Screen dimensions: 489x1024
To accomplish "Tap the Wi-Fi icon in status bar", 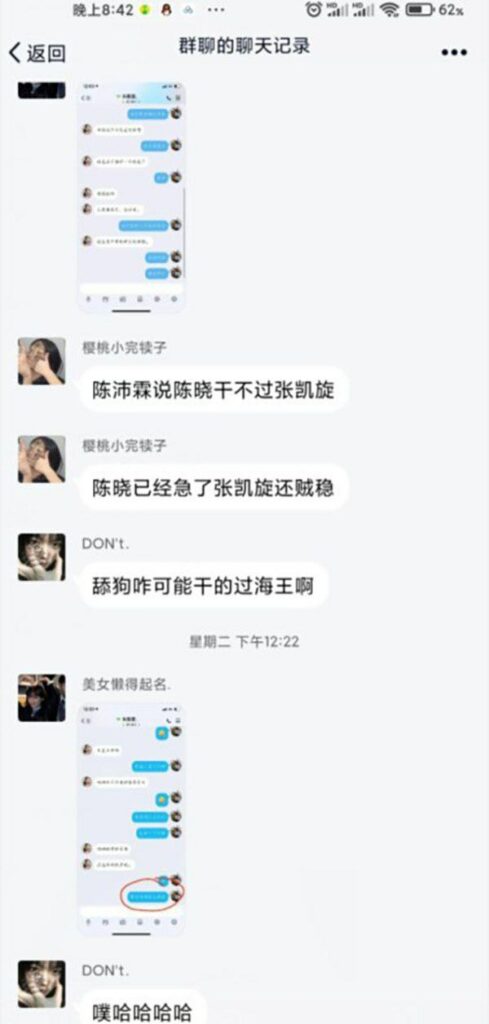I will click(390, 10).
